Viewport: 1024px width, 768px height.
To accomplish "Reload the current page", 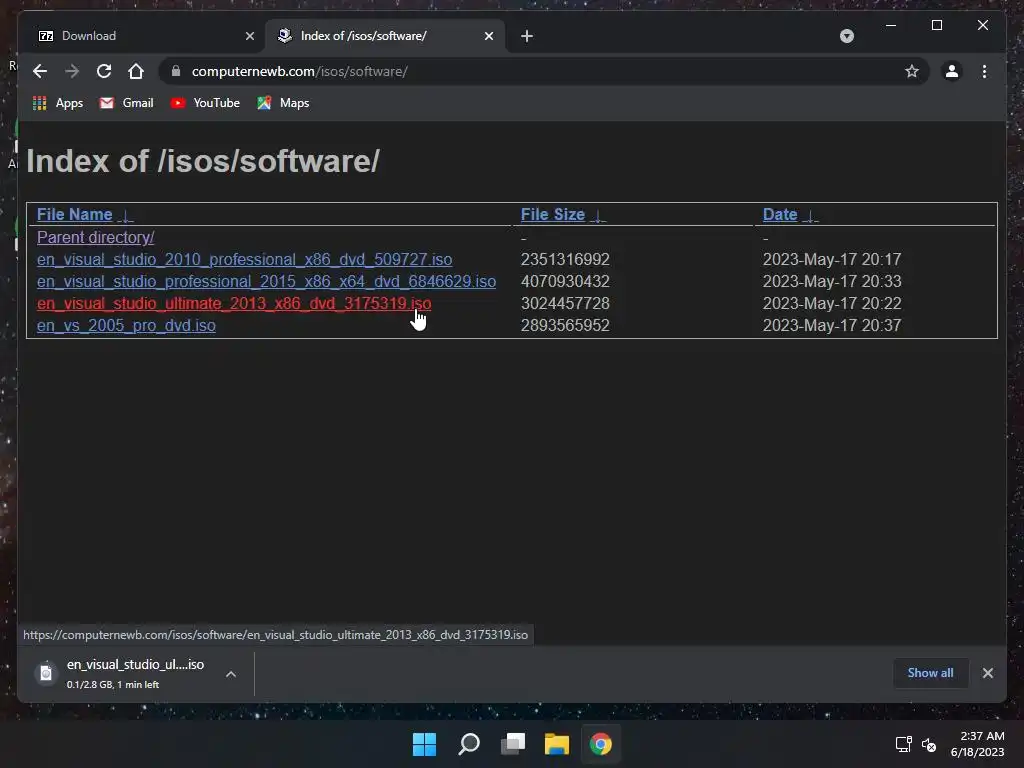I will 104,71.
